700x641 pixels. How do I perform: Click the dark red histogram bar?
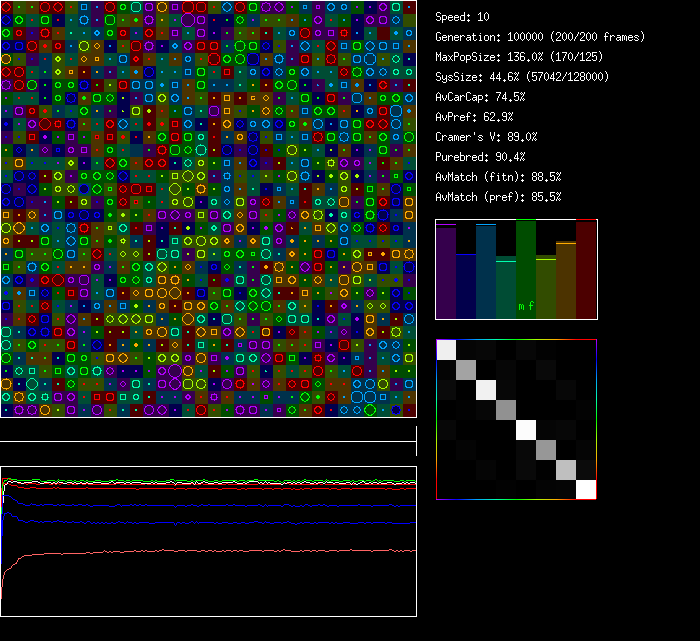tap(586, 269)
